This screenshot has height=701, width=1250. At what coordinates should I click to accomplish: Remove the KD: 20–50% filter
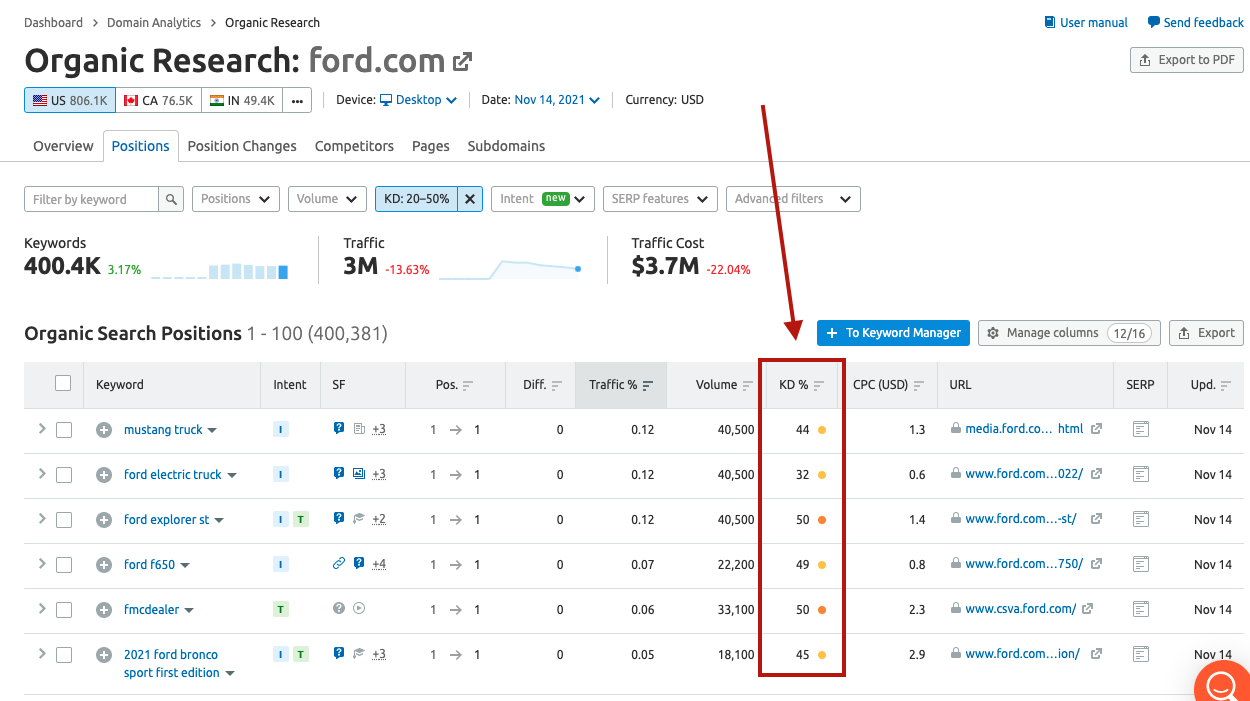(470, 199)
